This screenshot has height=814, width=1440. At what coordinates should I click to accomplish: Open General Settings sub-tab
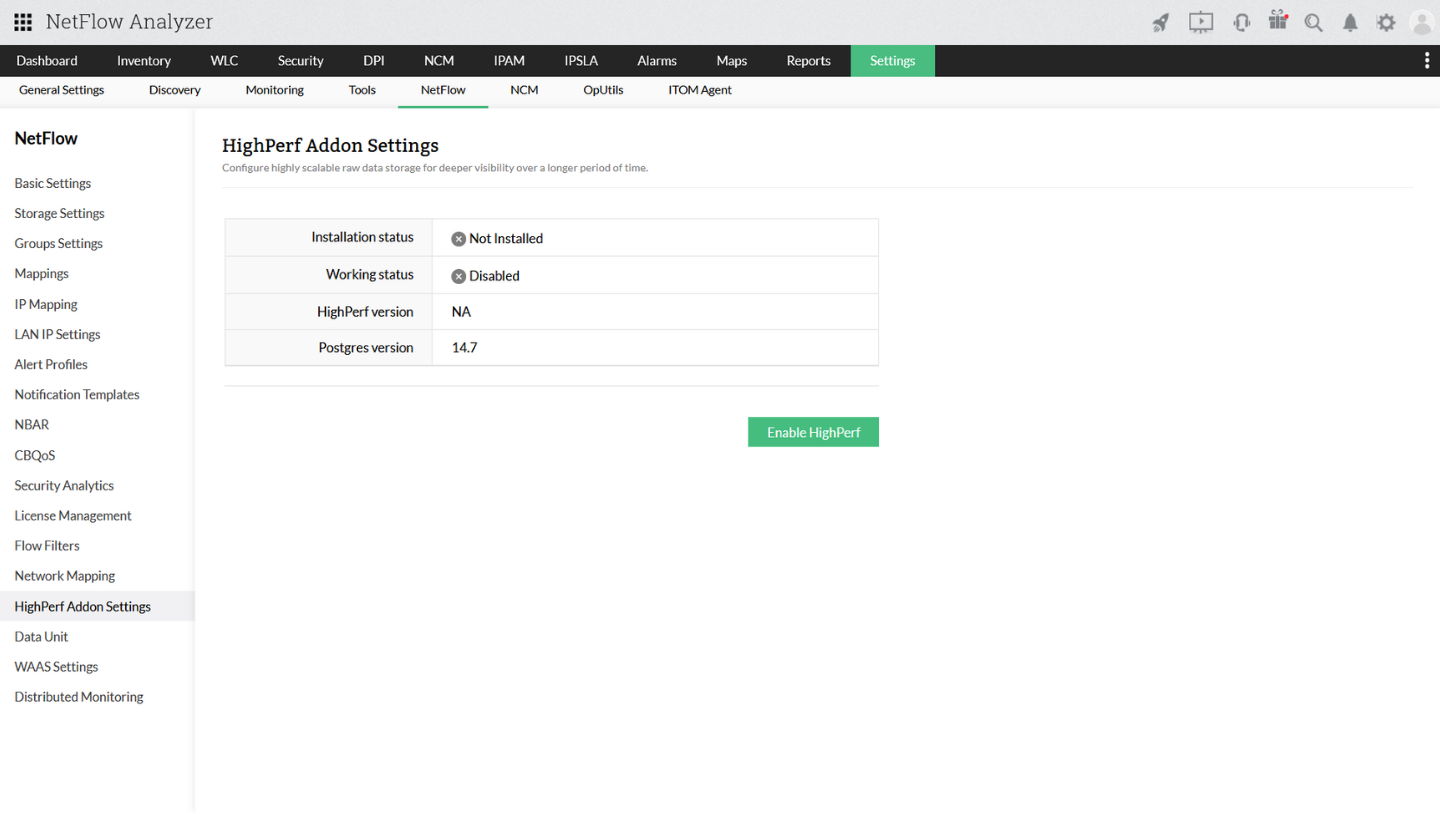pos(62,90)
